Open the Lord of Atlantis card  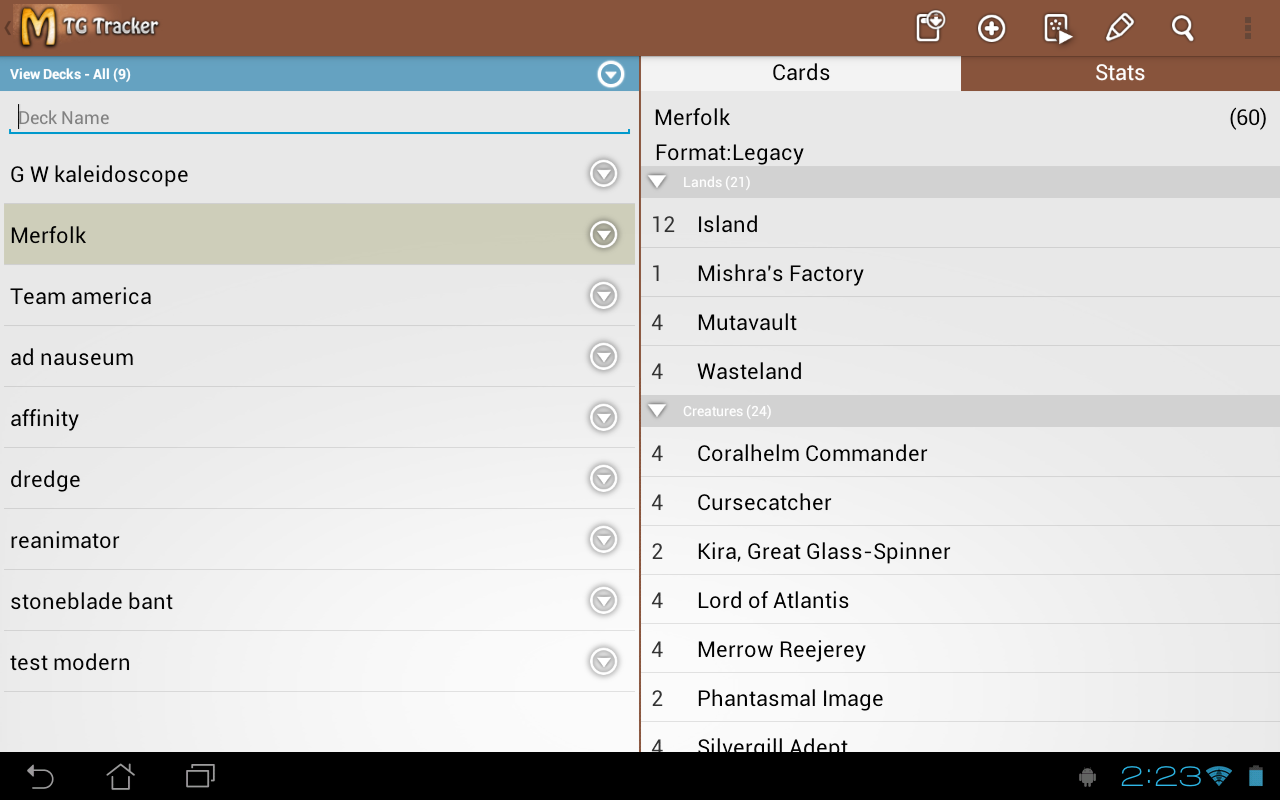tap(773, 600)
